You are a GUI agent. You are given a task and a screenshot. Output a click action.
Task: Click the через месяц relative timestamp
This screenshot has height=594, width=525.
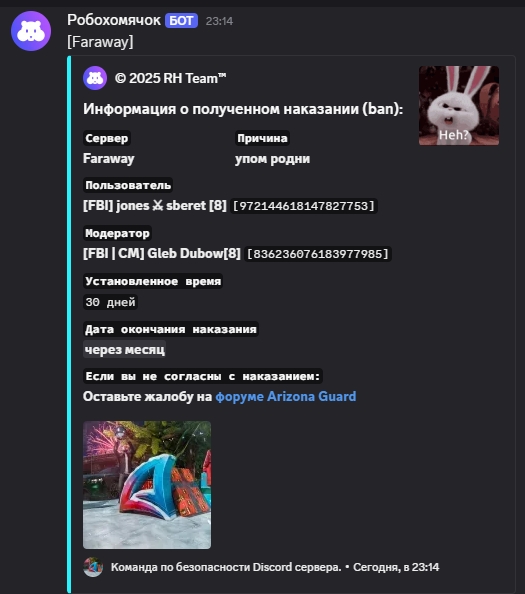pyautogui.click(x=125, y=349)
